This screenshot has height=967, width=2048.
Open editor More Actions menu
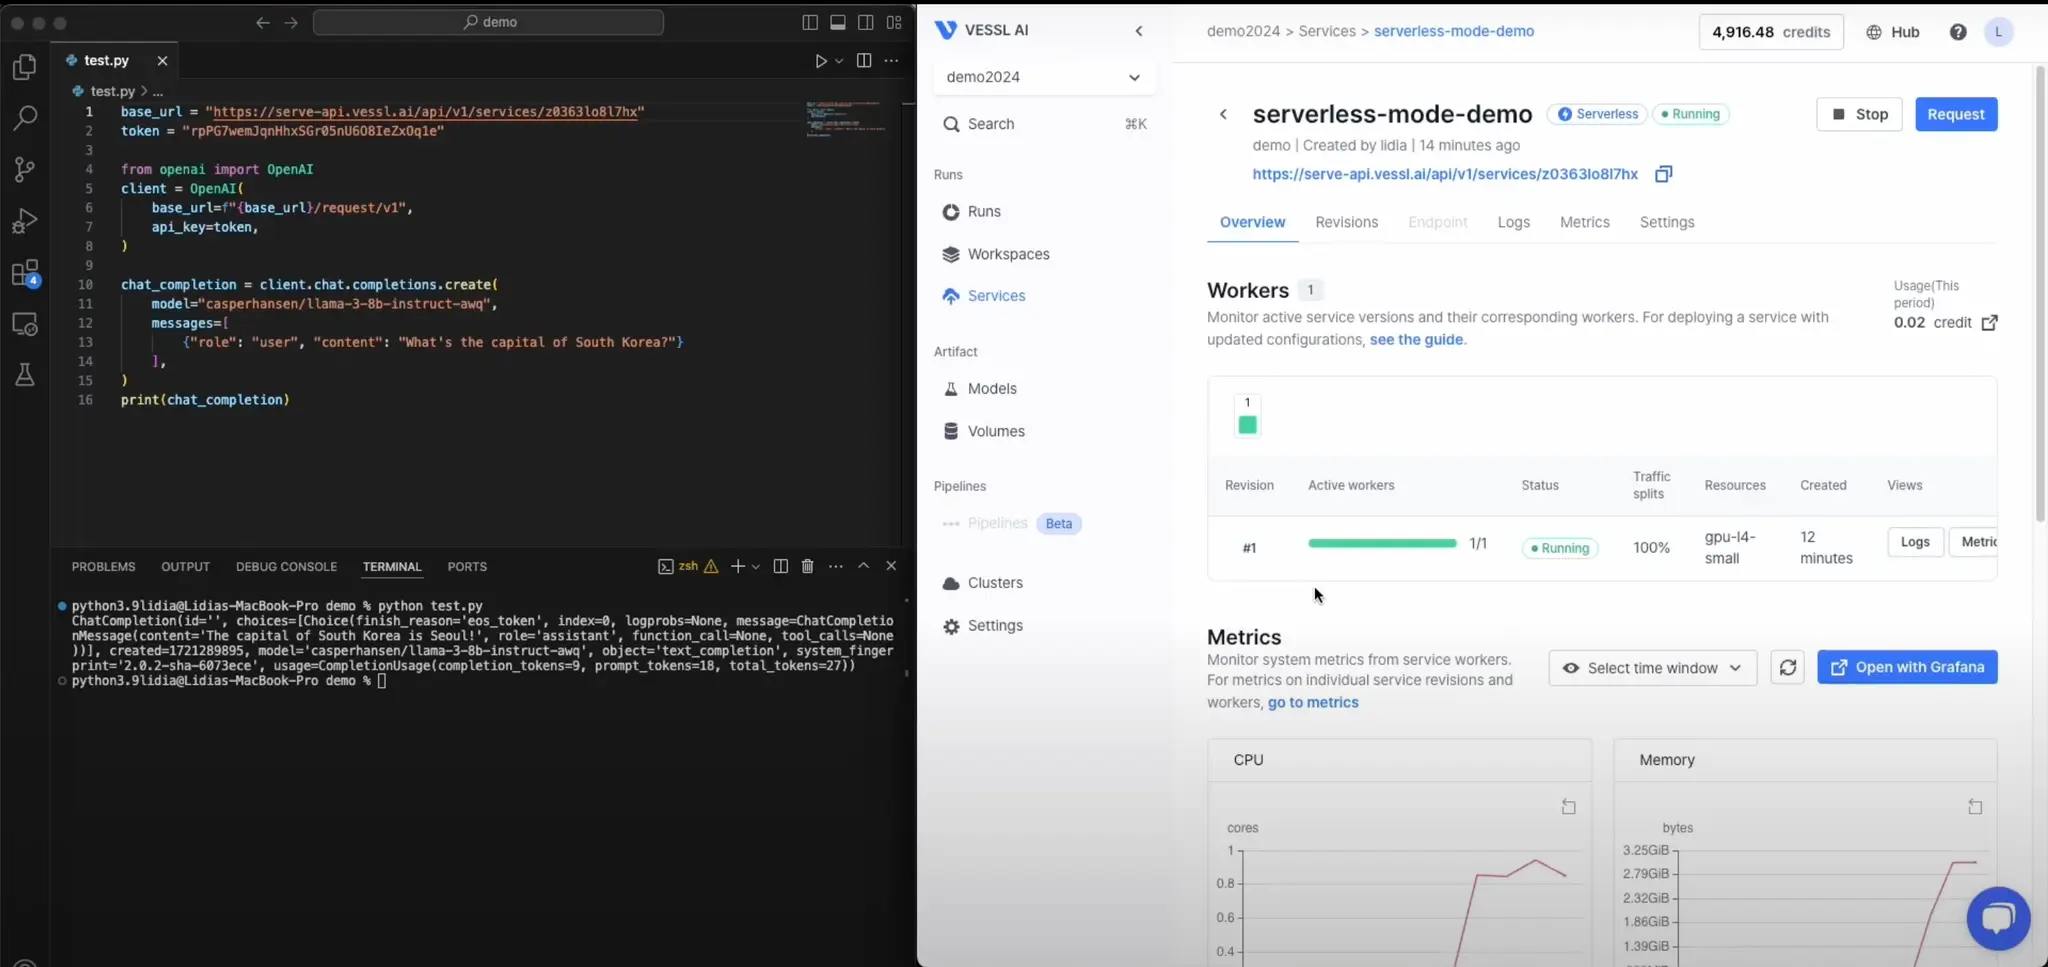[x=891, y=61]
